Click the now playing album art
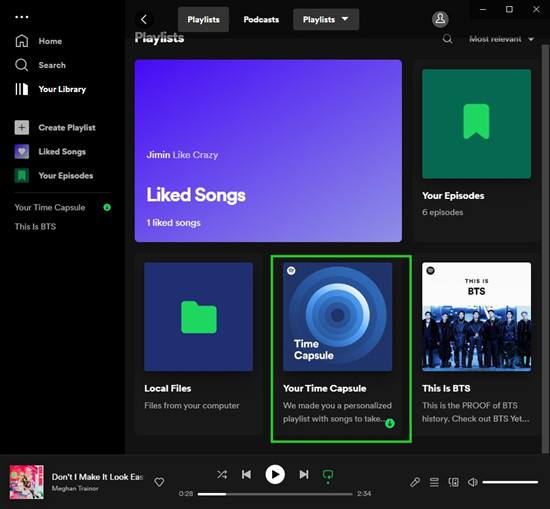Viewport: 550px width, 509px height. coord(27,482)
